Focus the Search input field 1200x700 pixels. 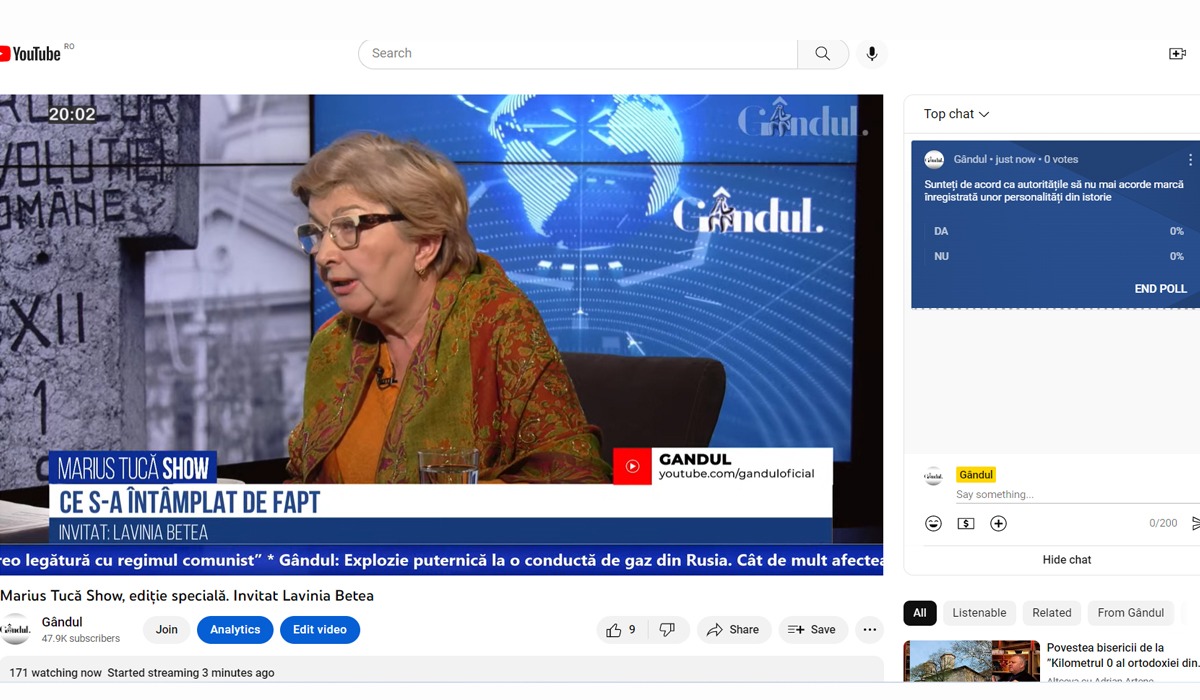(x=578, y=54)
